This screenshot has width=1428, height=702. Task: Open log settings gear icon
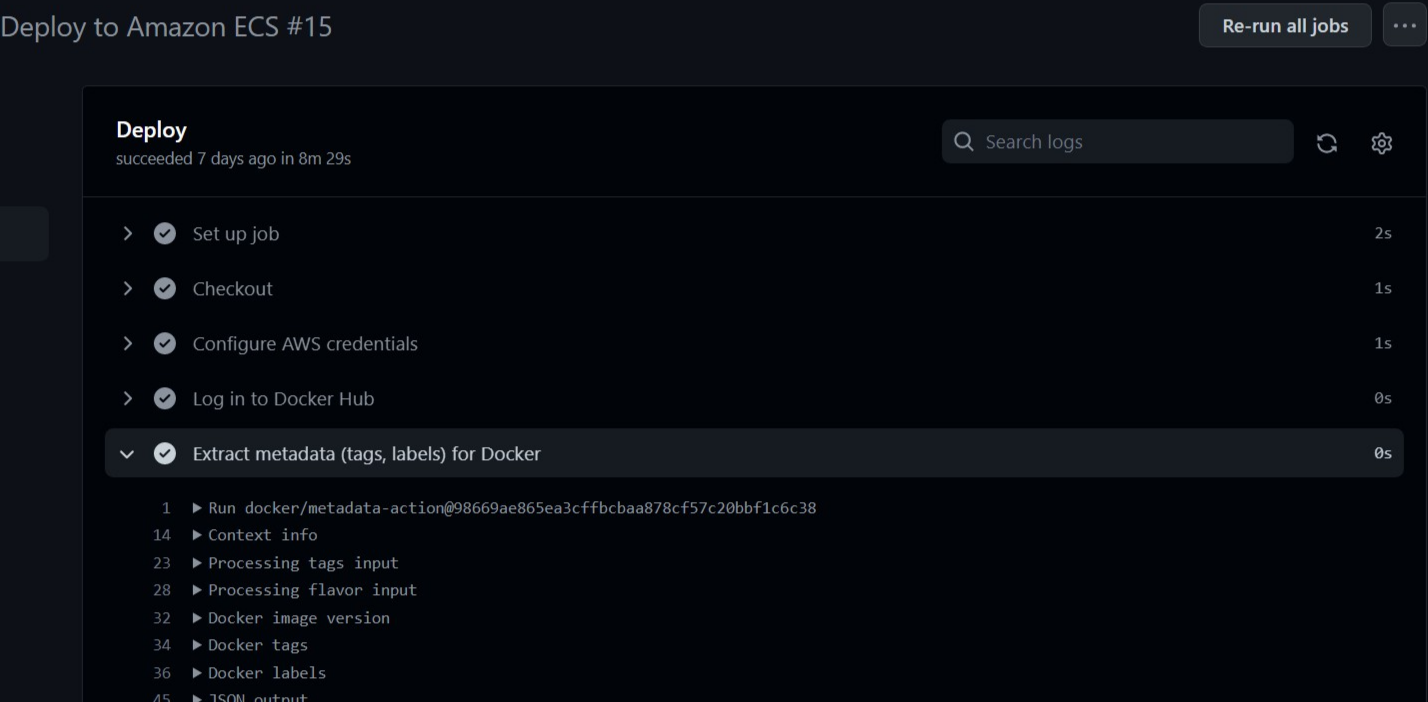(x=1381, y=143)
